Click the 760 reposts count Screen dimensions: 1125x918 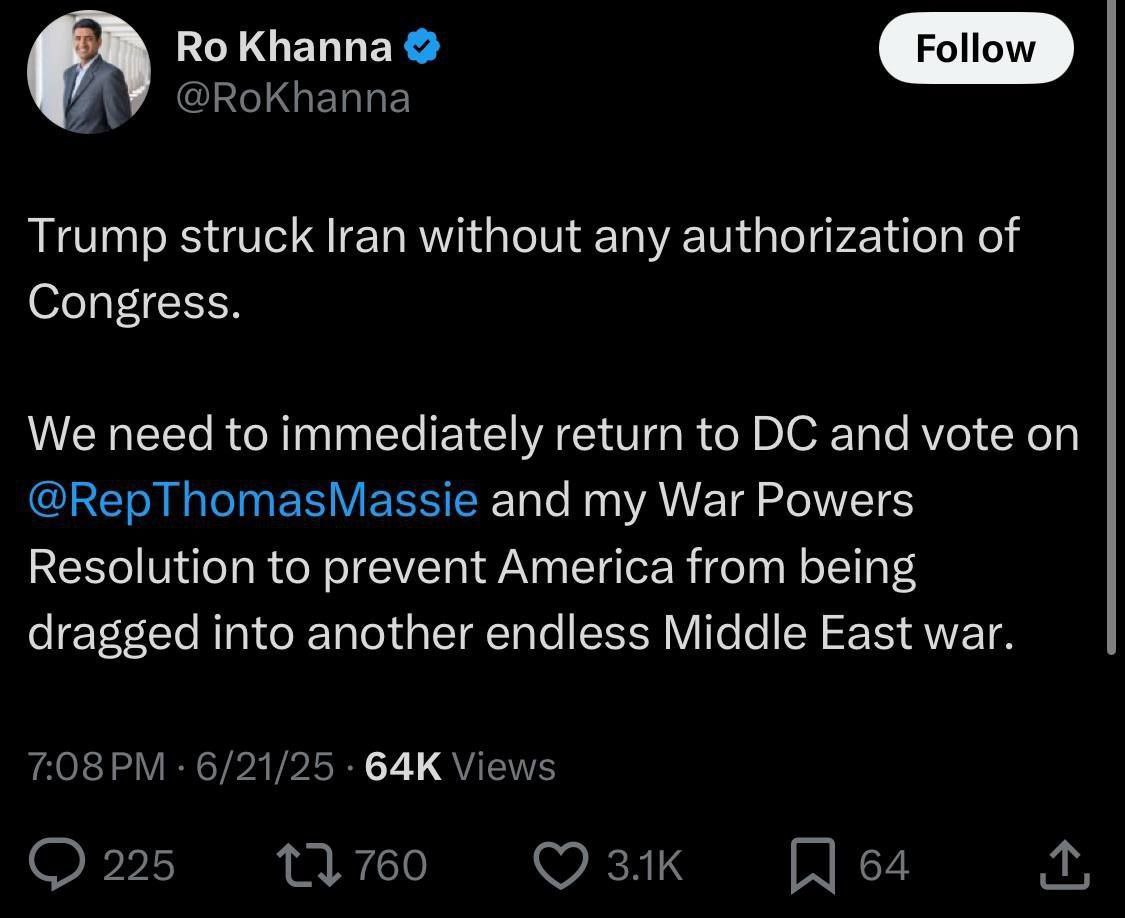point(391,866)
